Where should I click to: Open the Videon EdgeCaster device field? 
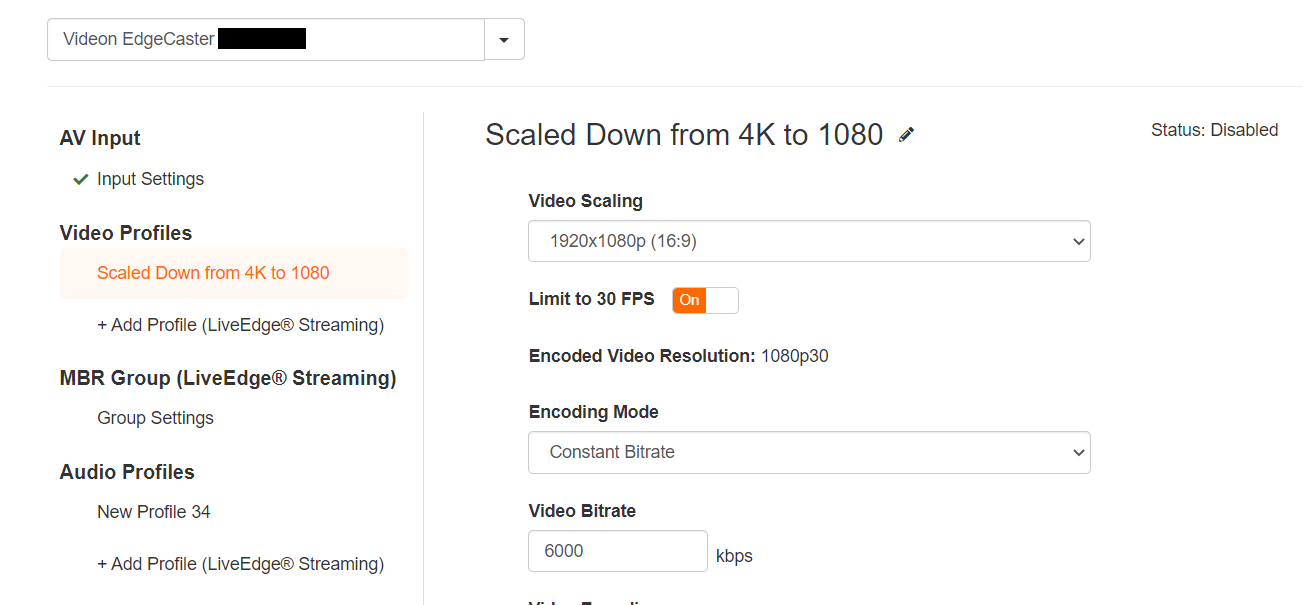(x=266, y=39)
